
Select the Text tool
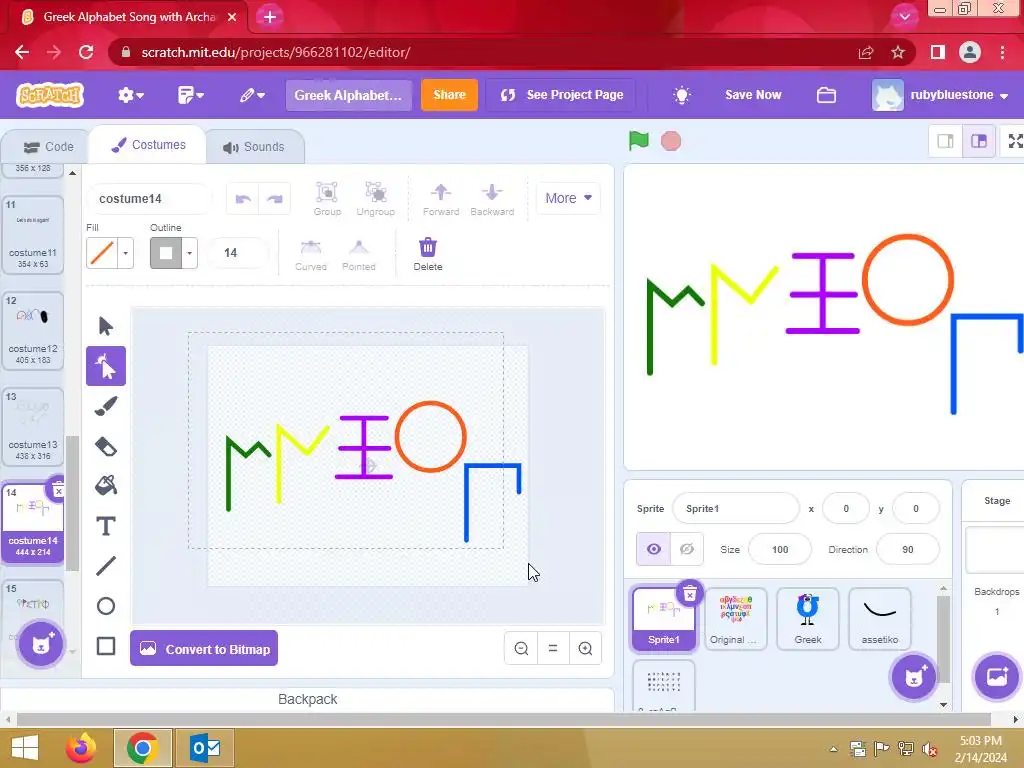pos(105,526)
